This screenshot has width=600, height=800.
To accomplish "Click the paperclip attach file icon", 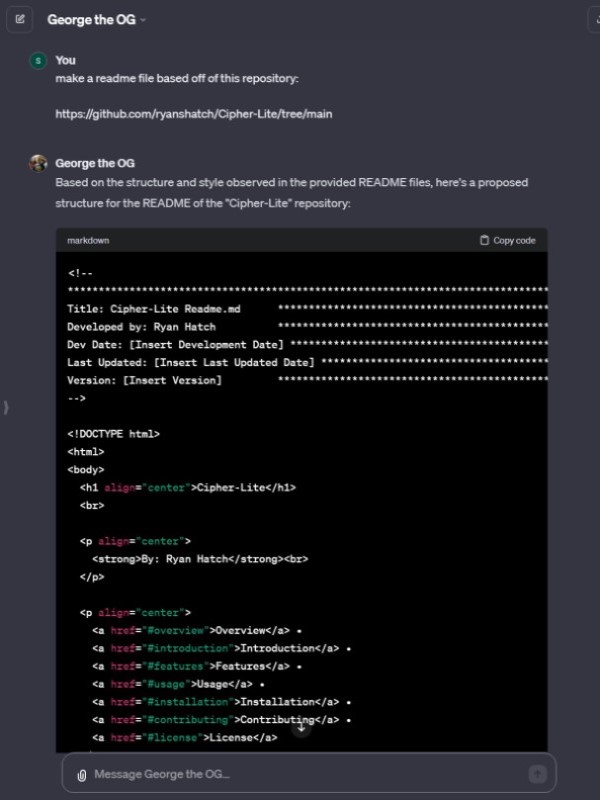I will 80,774.
